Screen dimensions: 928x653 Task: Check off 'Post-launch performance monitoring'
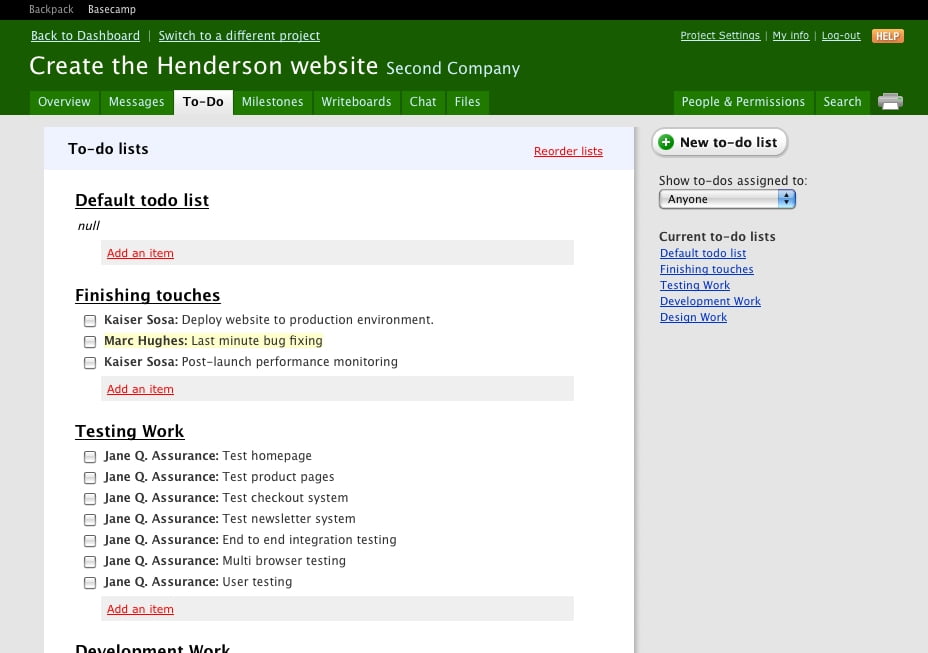90,362
